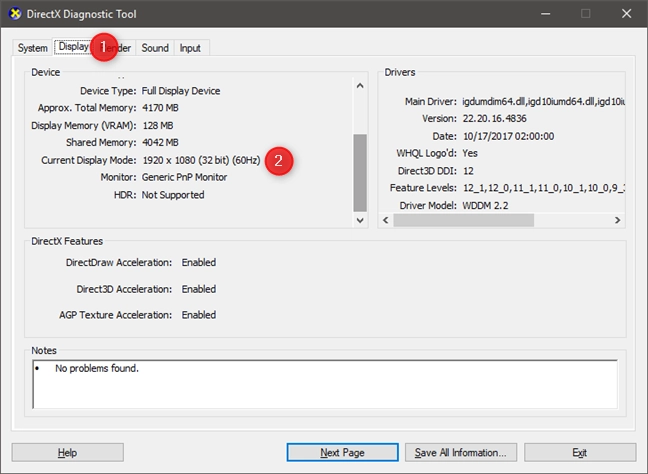Click the 'Main Driver:' label

click(431, 102)
